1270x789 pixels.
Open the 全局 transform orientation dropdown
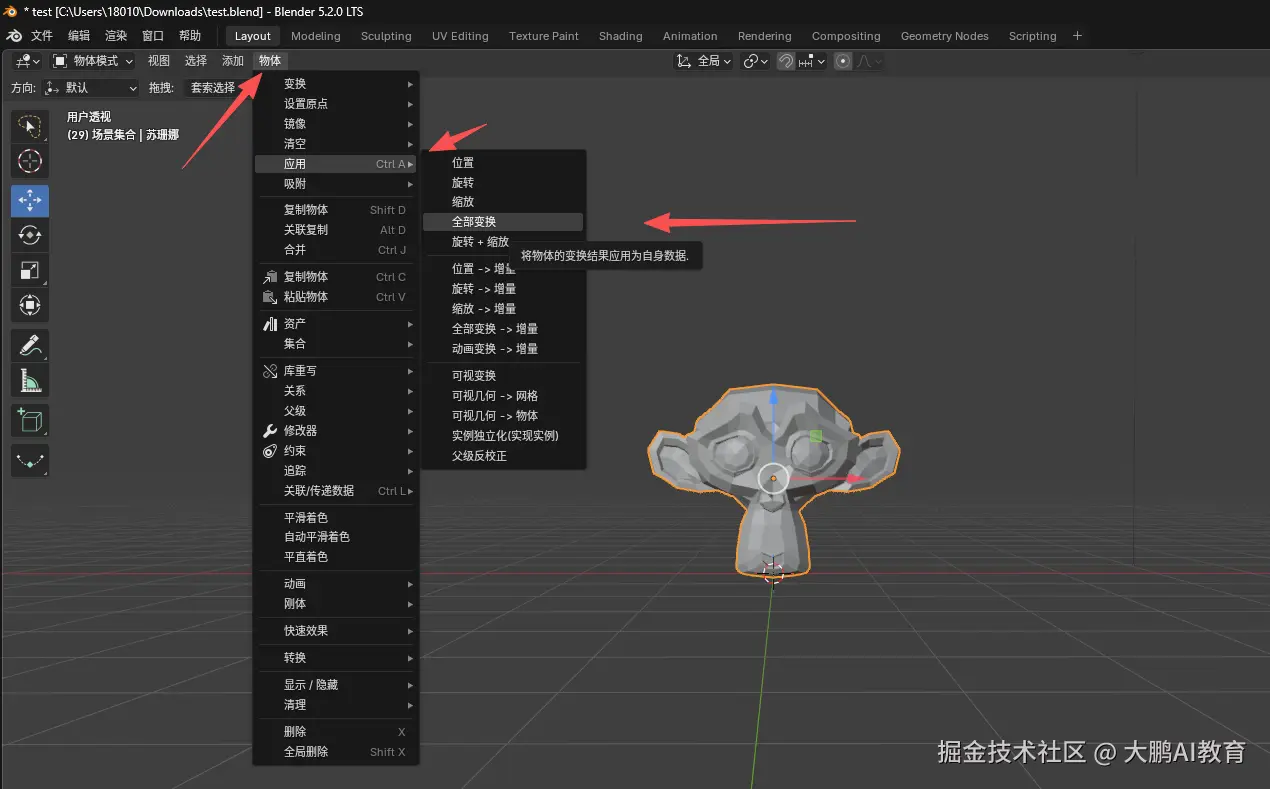click(704, 61)
